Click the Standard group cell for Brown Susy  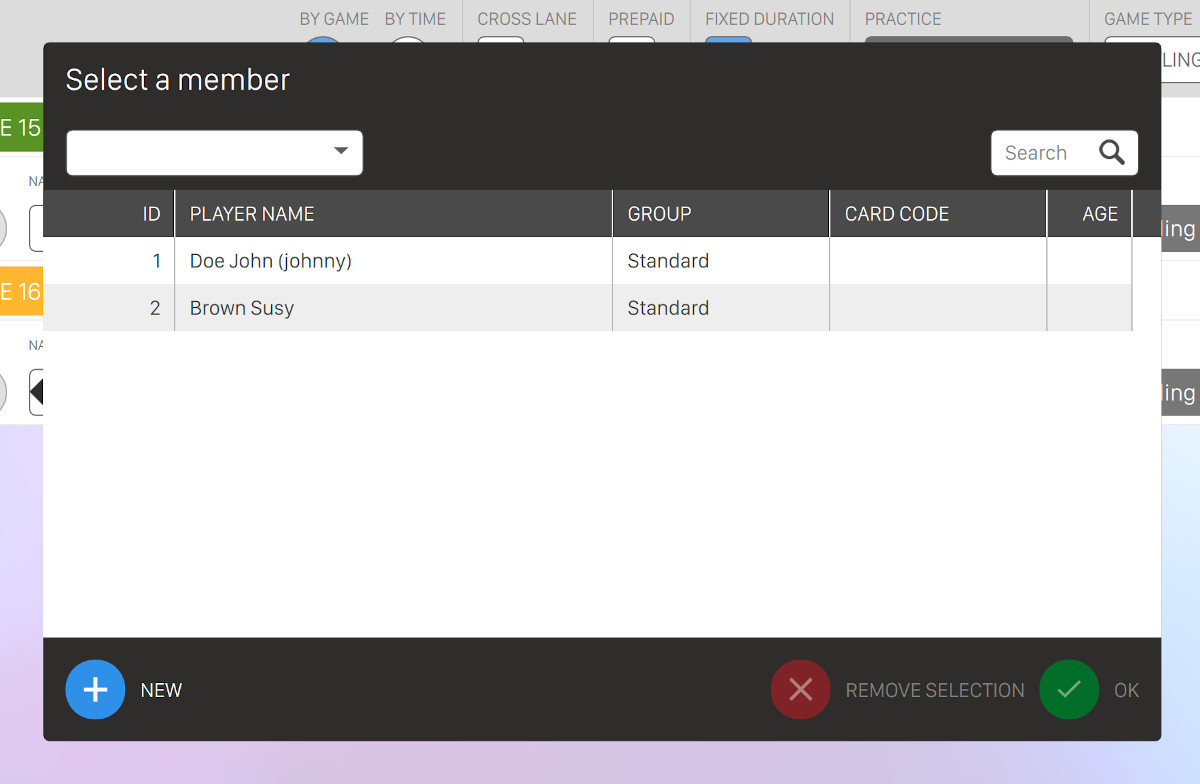point(668,308)
